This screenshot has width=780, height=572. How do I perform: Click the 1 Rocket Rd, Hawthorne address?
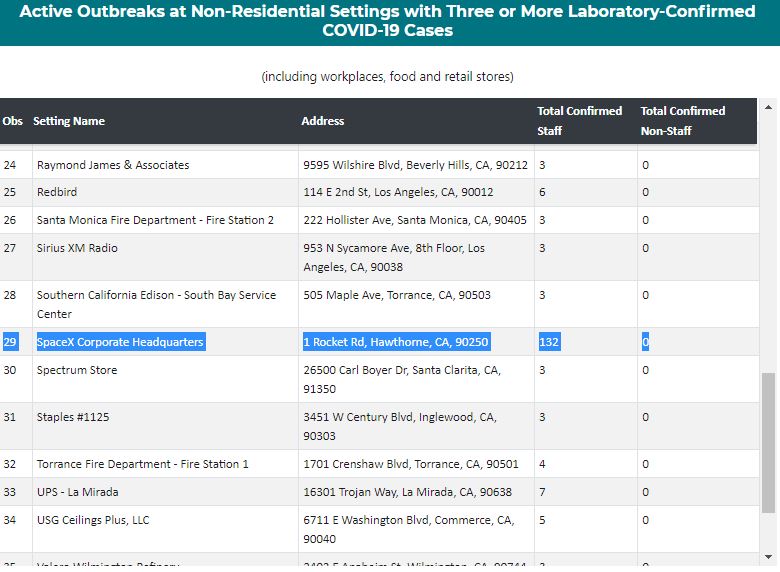coord(396,342)
